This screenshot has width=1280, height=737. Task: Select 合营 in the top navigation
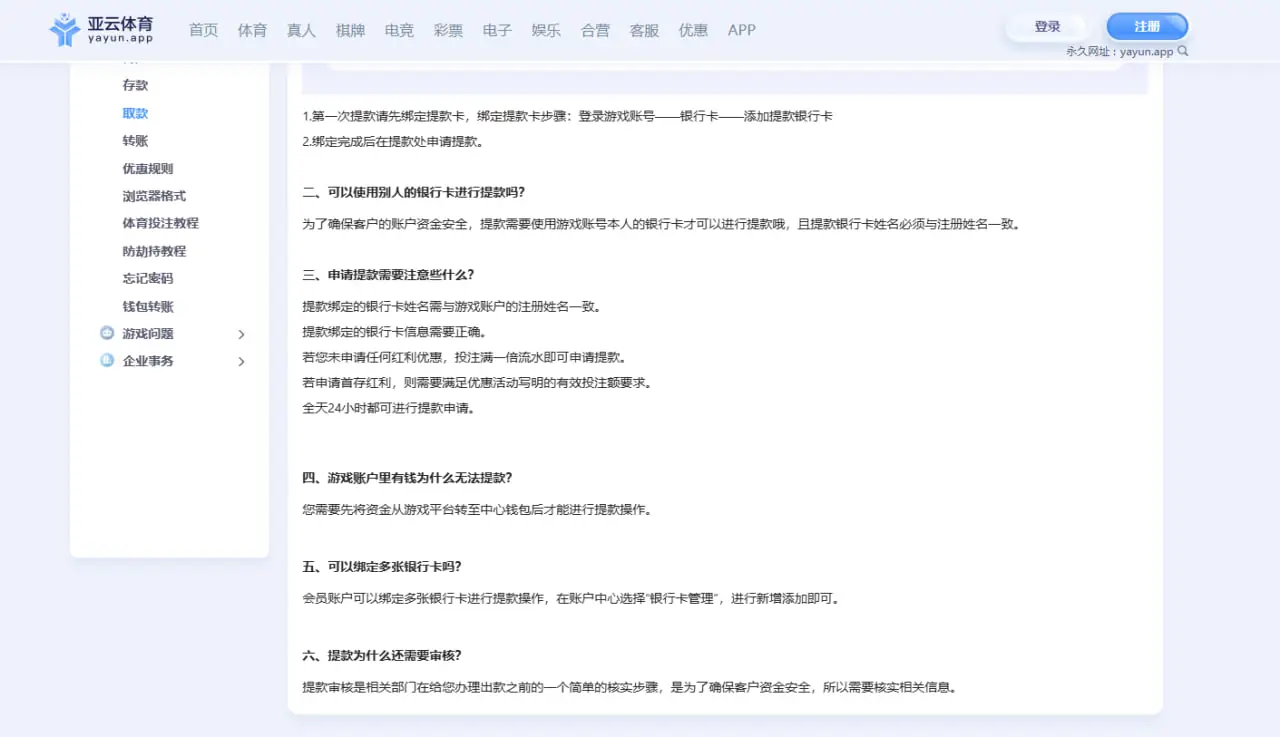596,30
